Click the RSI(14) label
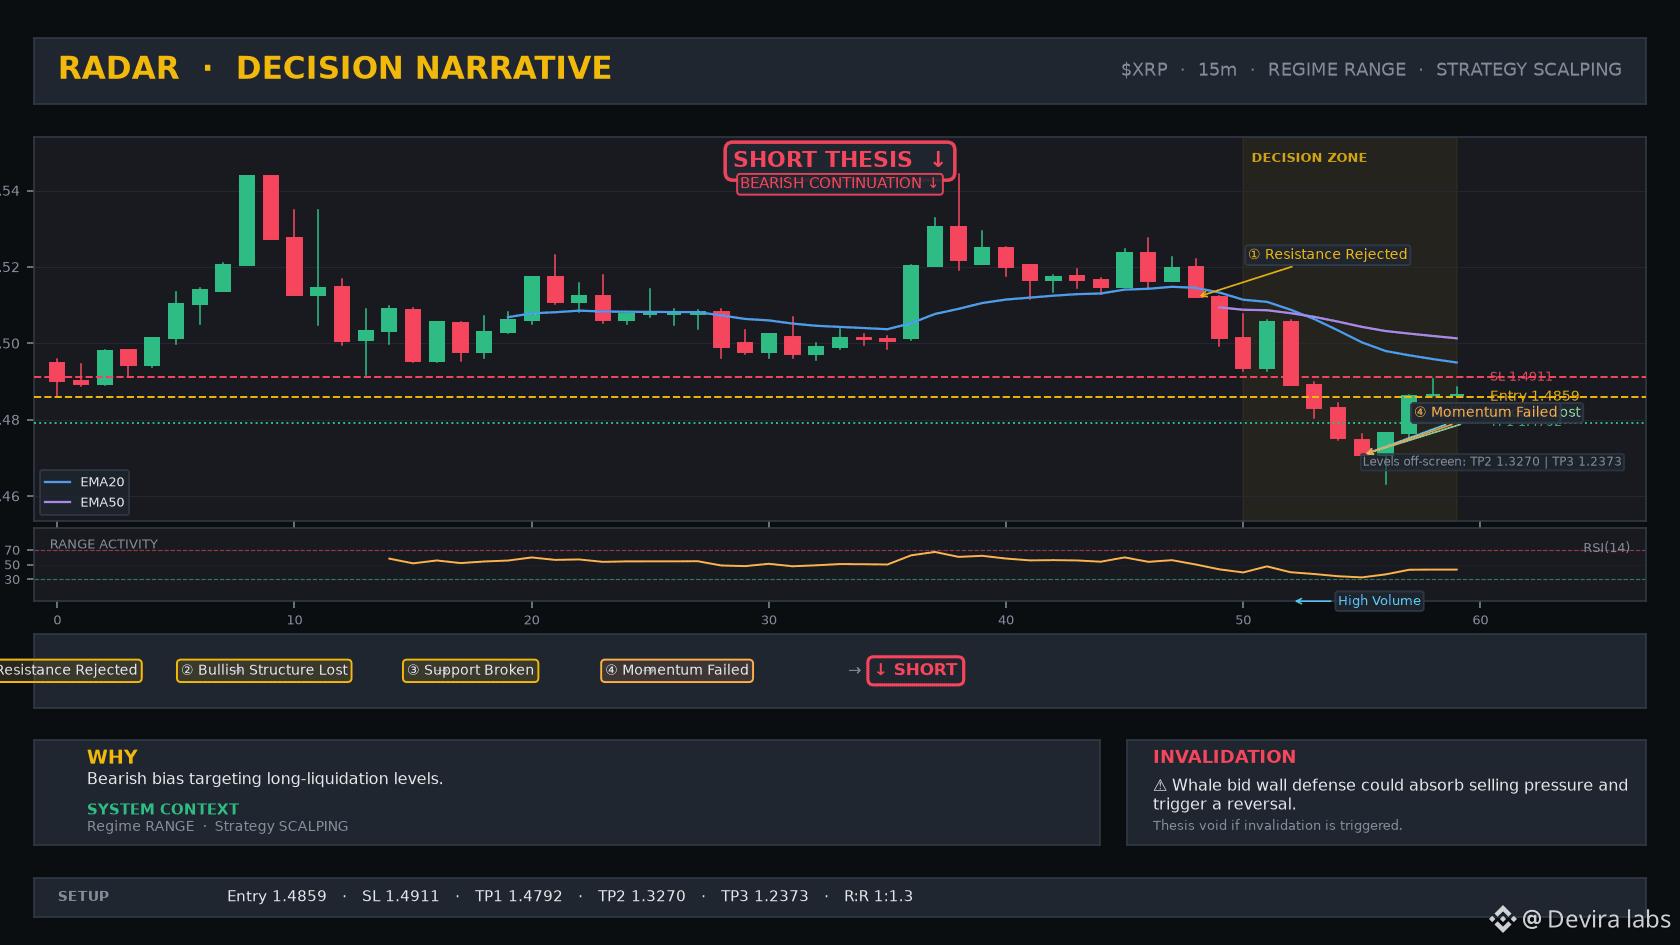 point(1606,548)
